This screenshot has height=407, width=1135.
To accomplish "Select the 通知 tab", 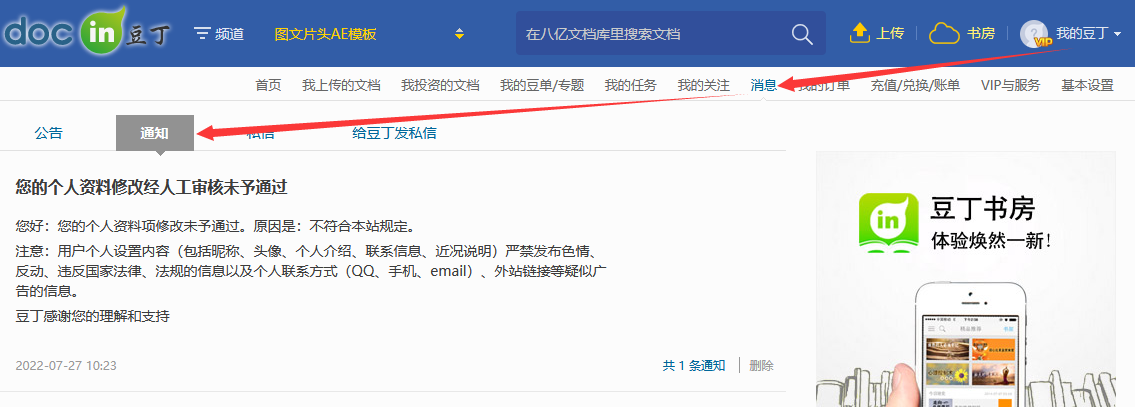I will click(x=155, y=133).
